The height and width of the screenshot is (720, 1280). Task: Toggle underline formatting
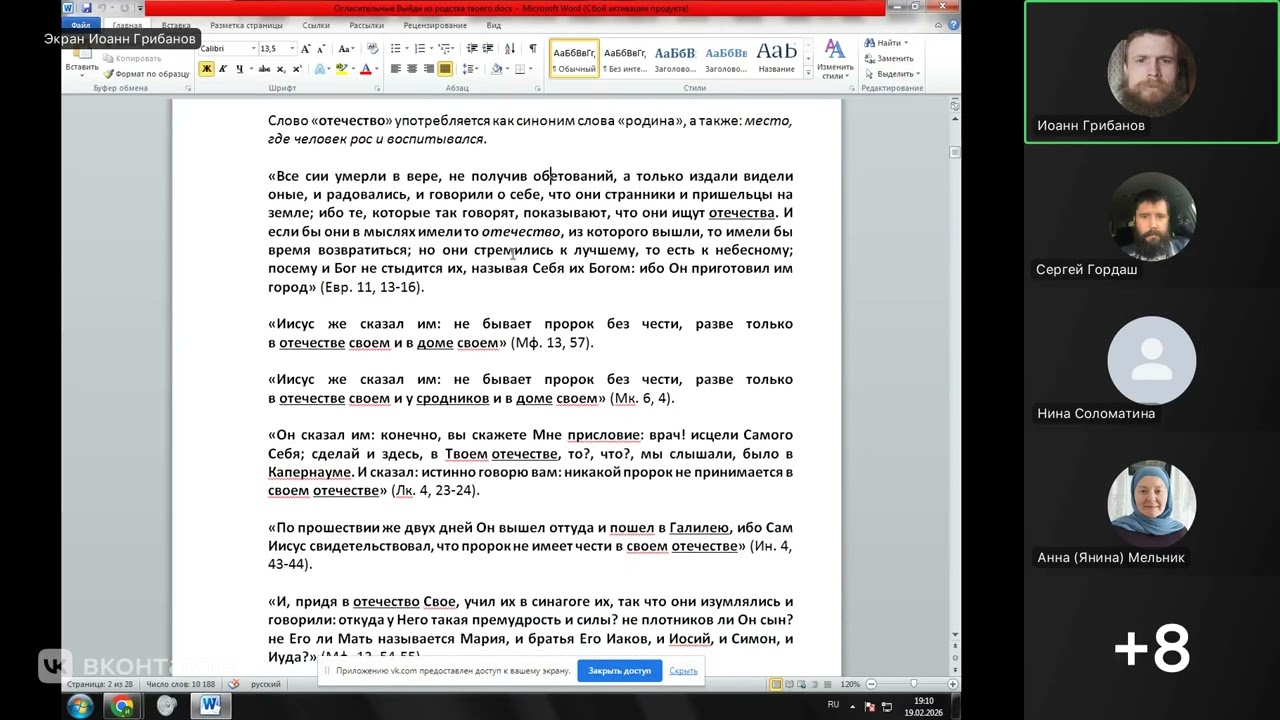[240, 69]
